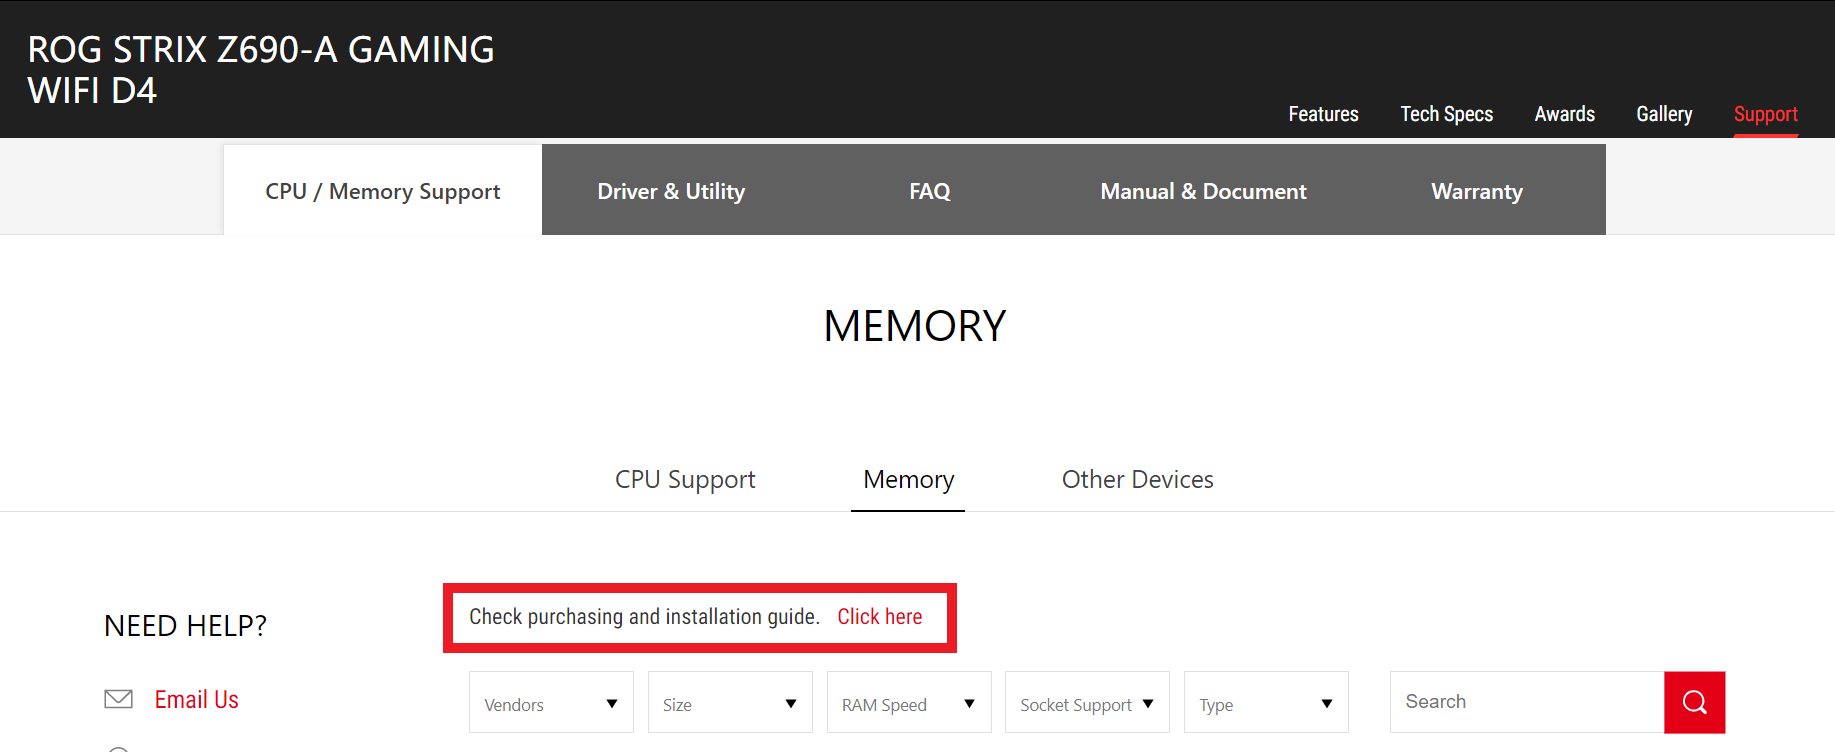The height and width of the screenshot is (752, 1835).
Task: Open the FAQ tab
Action: (x=930, y=190)
